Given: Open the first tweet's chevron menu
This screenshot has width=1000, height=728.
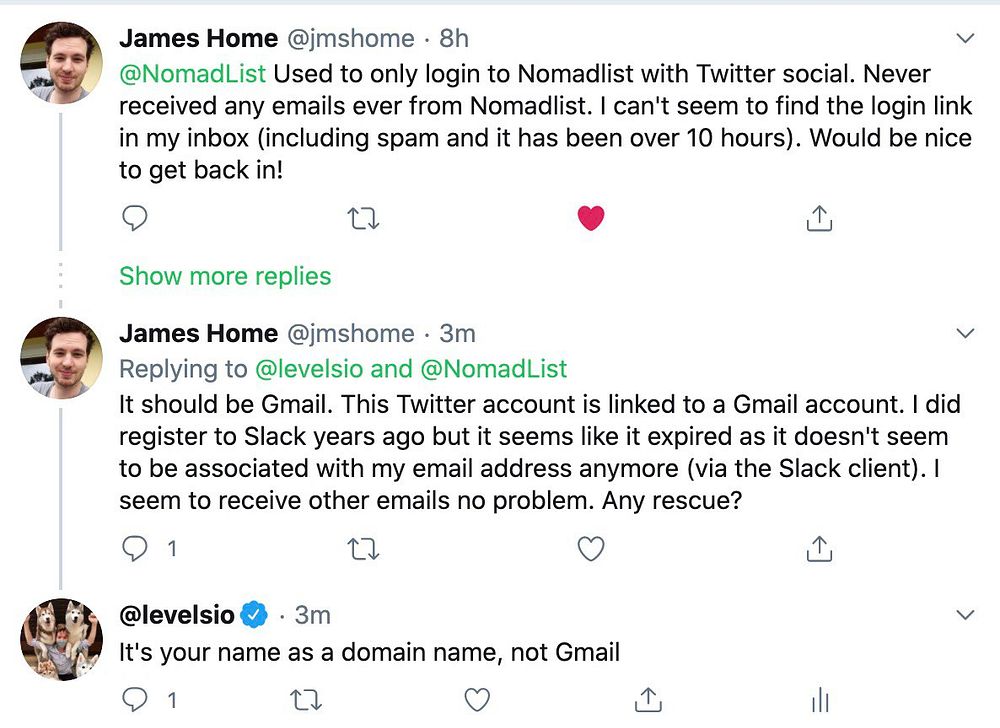Looking at the screenshot, I should point(966,39).
